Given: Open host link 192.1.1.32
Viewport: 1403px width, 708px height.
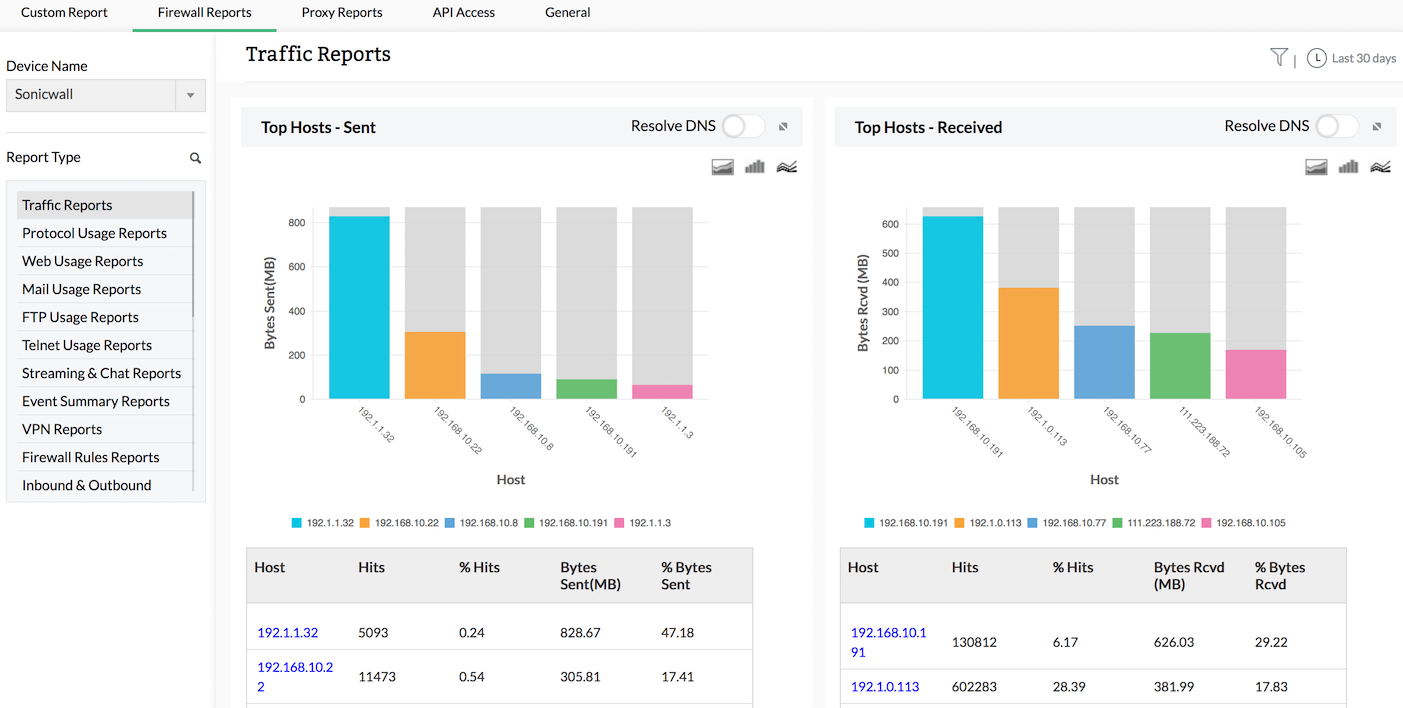Looking at the screenshot, I should click(287, 633).
